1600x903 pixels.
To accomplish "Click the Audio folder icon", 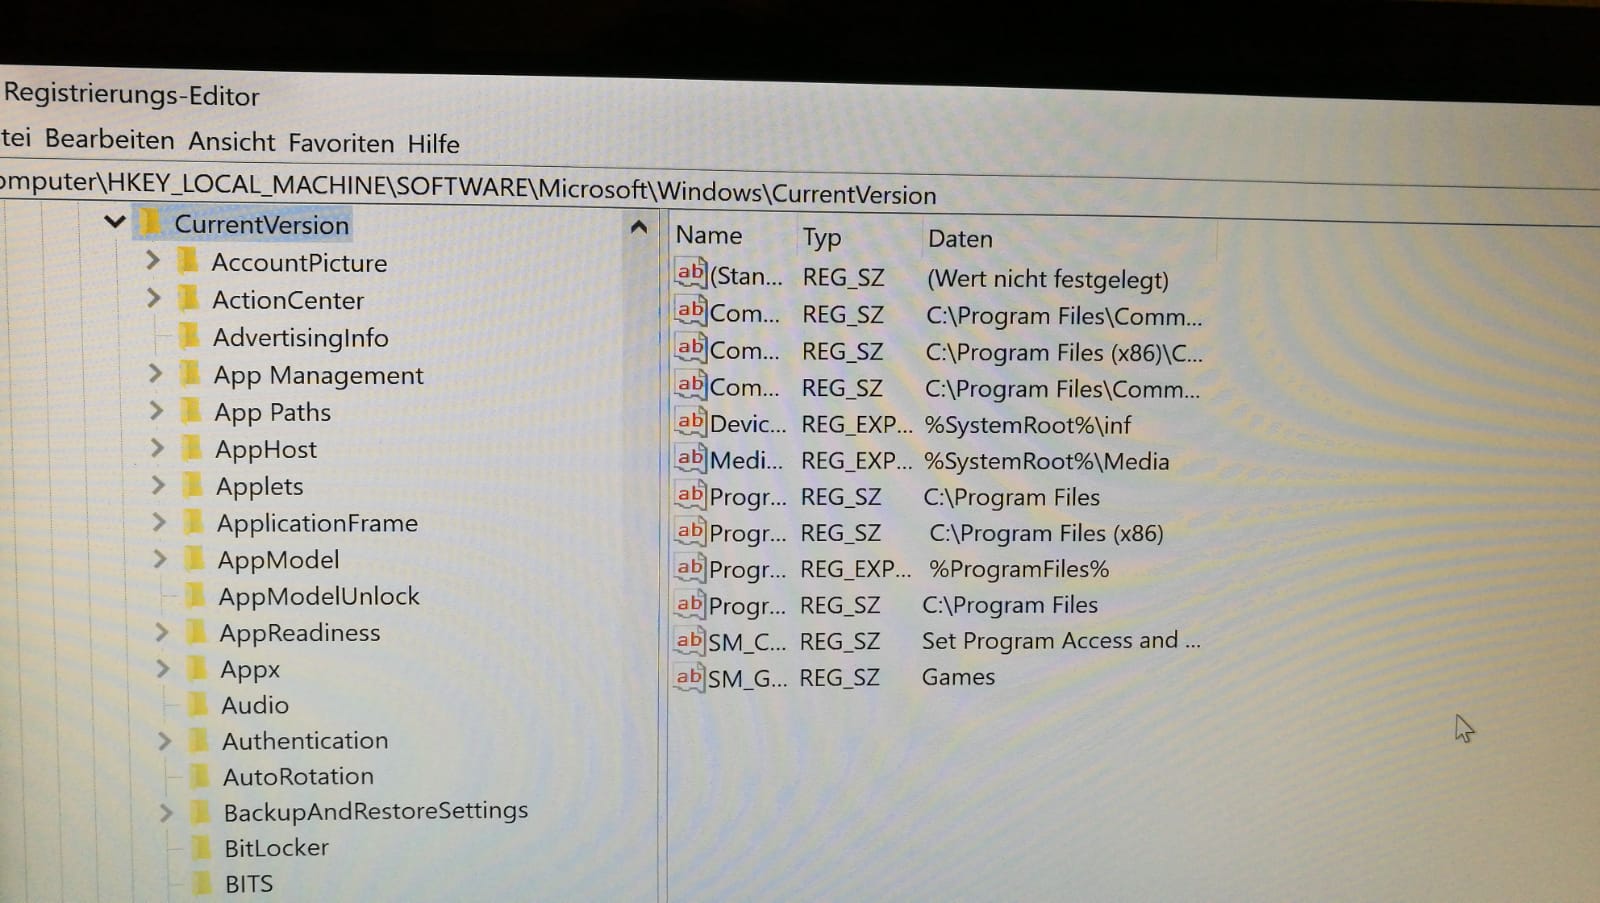I will click(198, 704).
